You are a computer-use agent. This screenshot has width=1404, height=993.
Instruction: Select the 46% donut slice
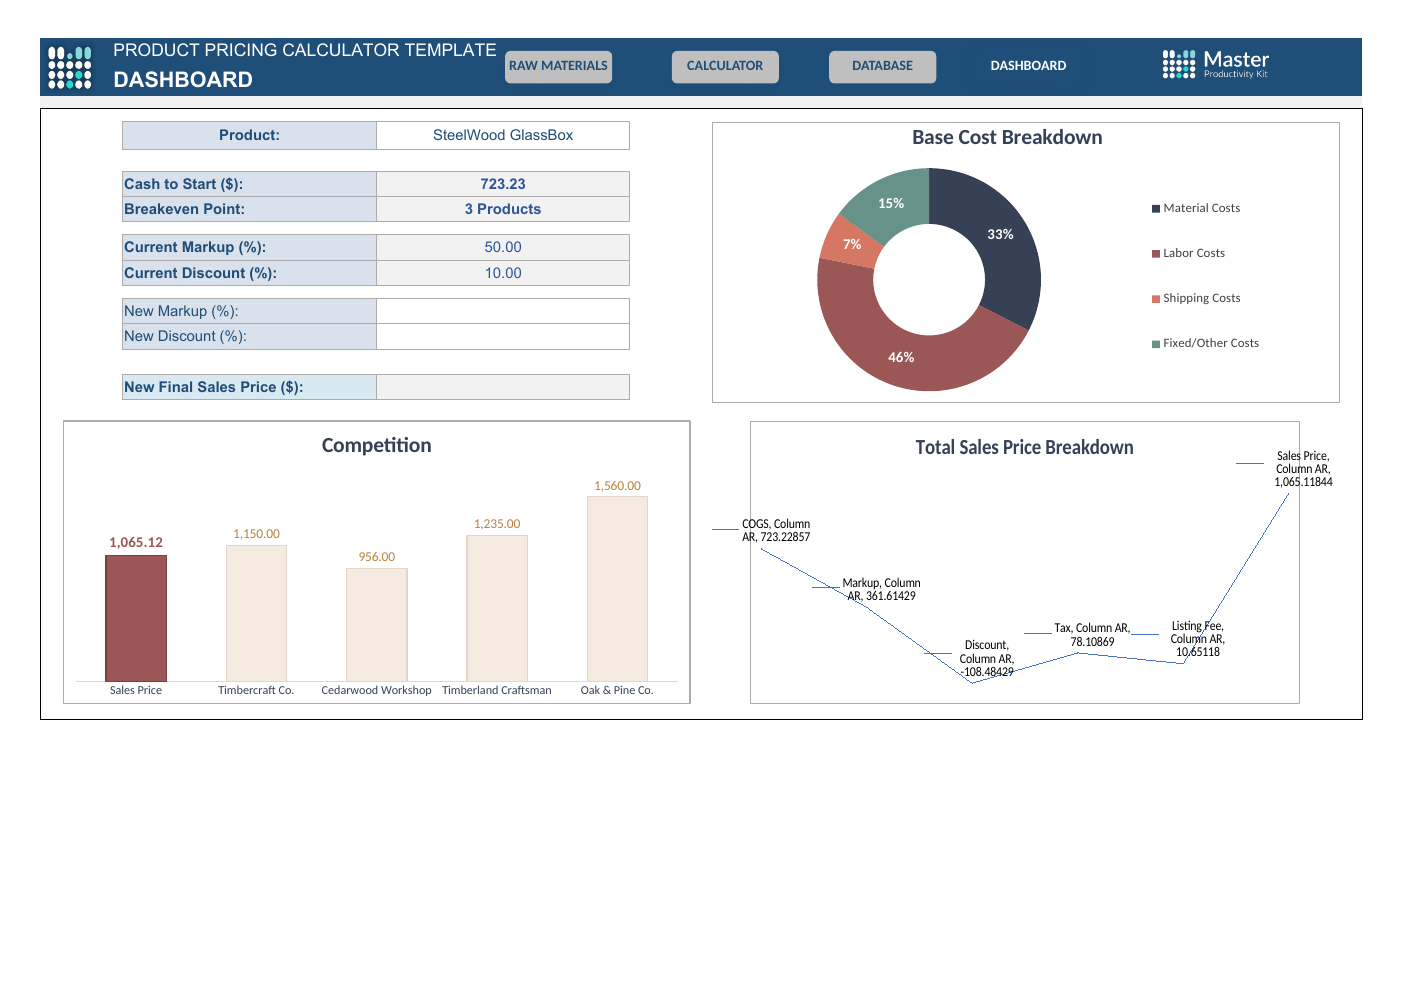click(x=901, y=357)
